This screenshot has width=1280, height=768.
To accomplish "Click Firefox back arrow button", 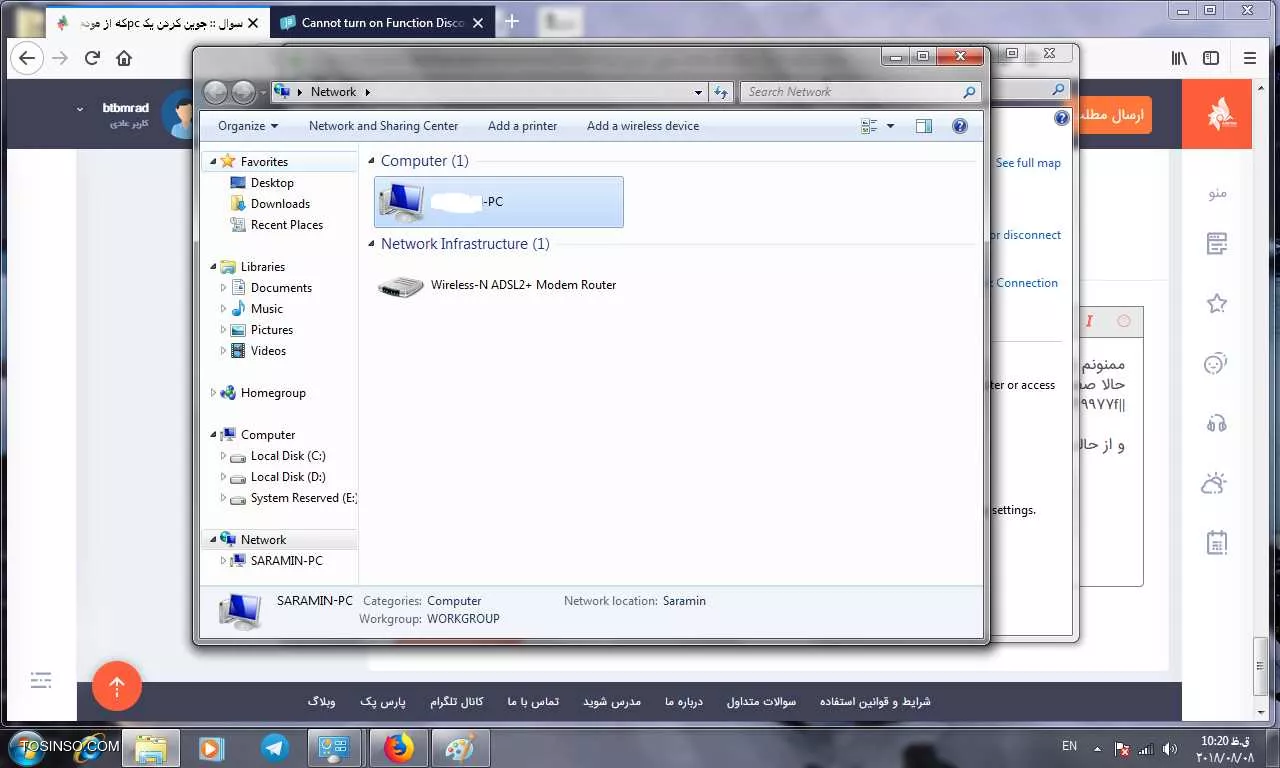I will pos(27,58).
